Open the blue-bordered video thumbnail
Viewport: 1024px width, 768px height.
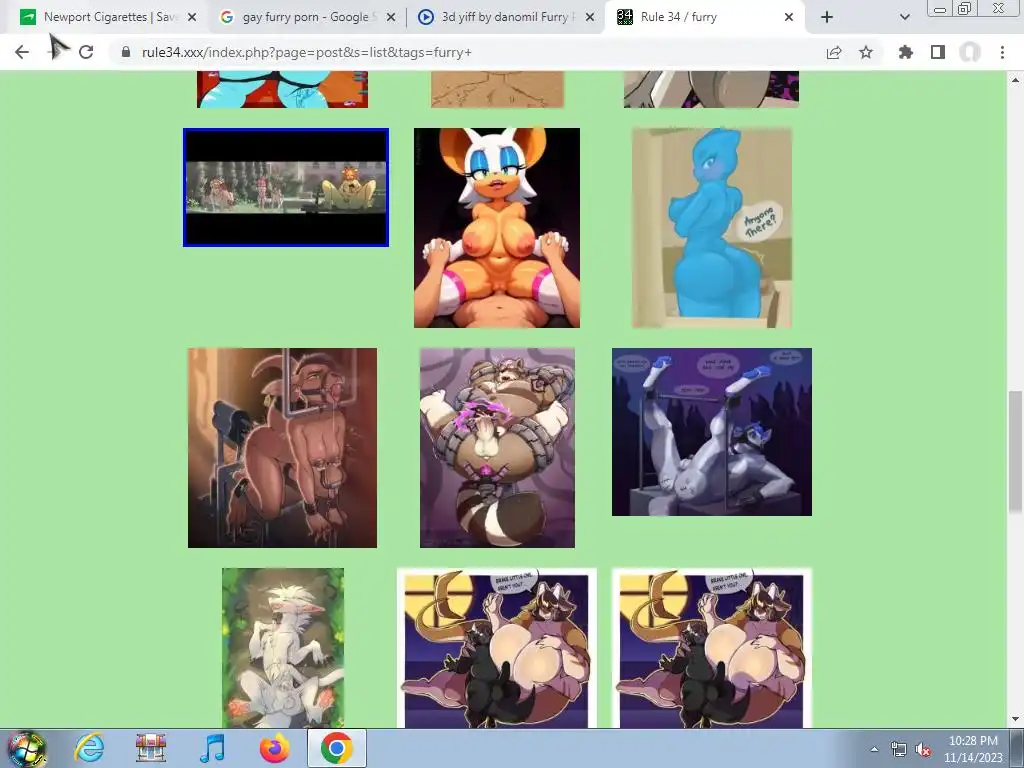click(286, 187)
